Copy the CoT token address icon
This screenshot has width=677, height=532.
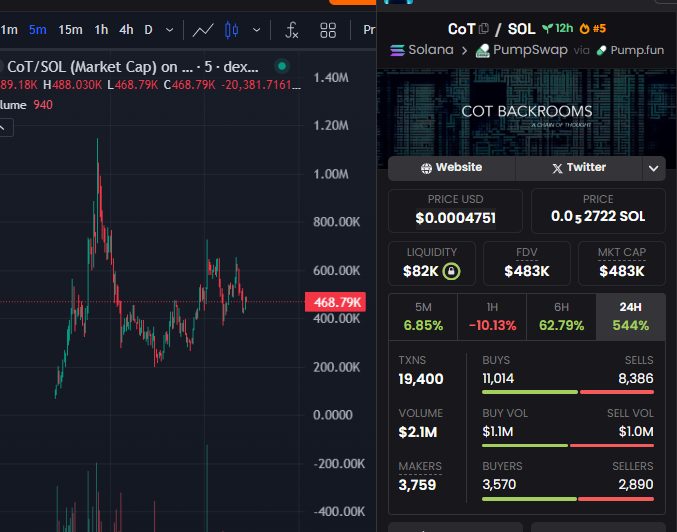pyautogui.click(x=484, y=29)
